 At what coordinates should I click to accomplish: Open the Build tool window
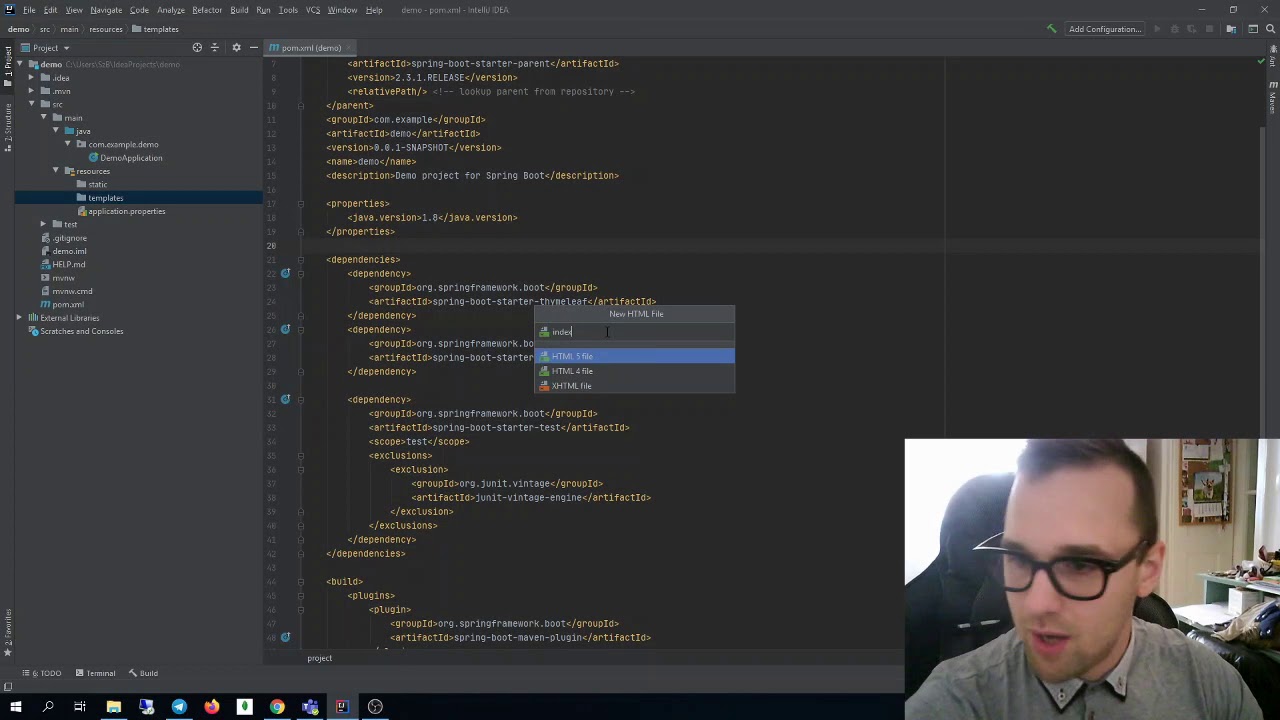coord(143,673)
